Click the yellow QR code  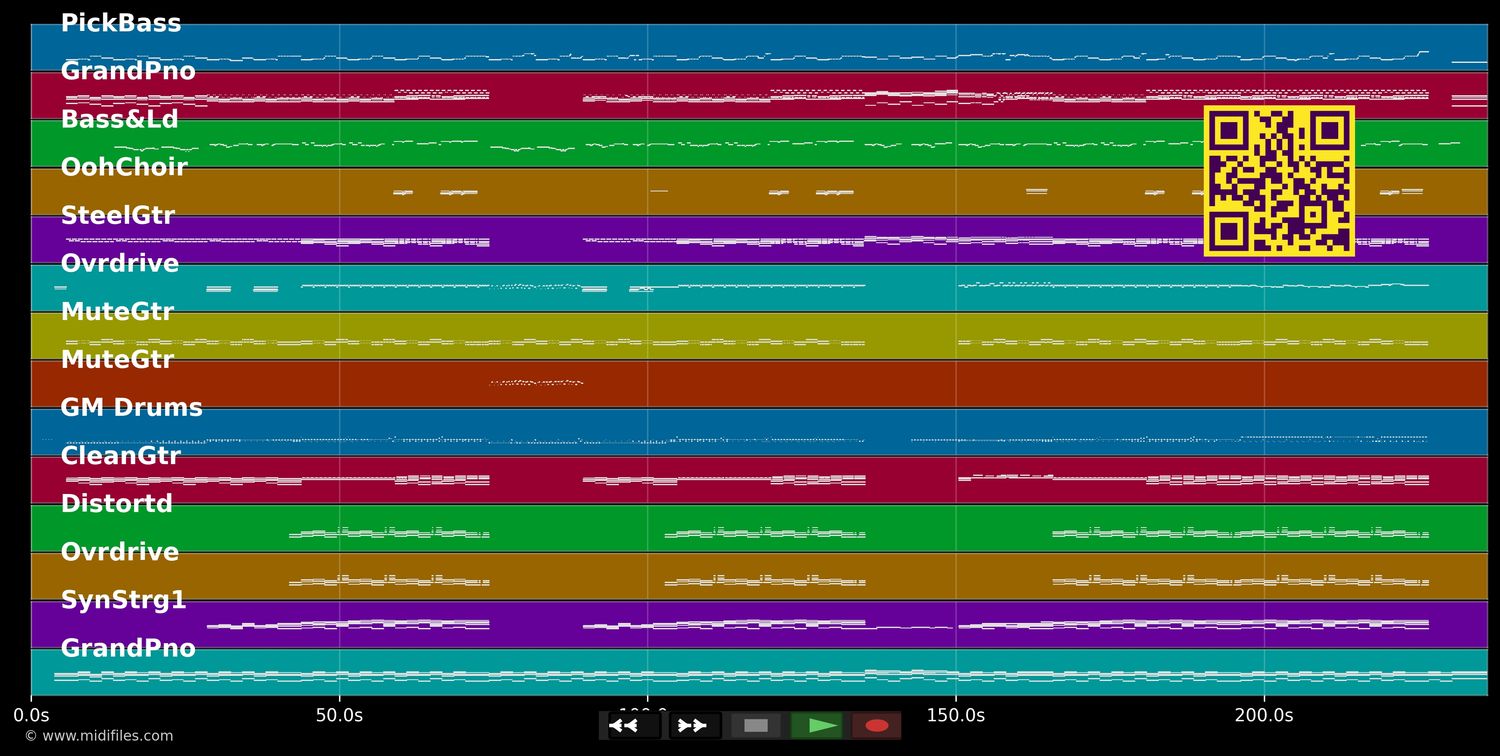[1280, 180]
